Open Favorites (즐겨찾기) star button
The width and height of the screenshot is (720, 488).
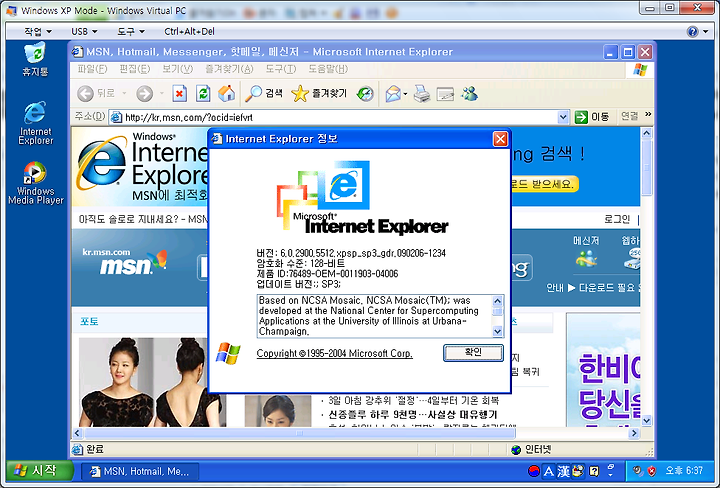[319, 94]
